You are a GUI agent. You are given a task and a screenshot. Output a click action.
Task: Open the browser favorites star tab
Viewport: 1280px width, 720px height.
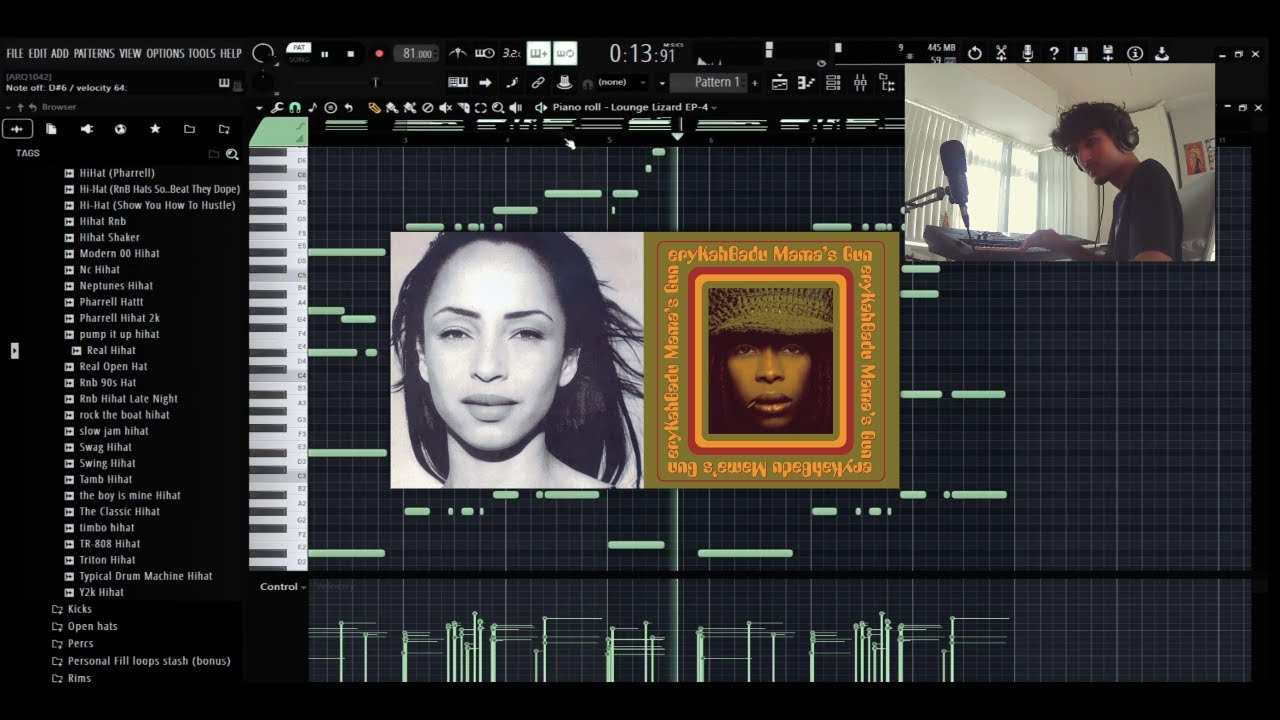[155, 129]
